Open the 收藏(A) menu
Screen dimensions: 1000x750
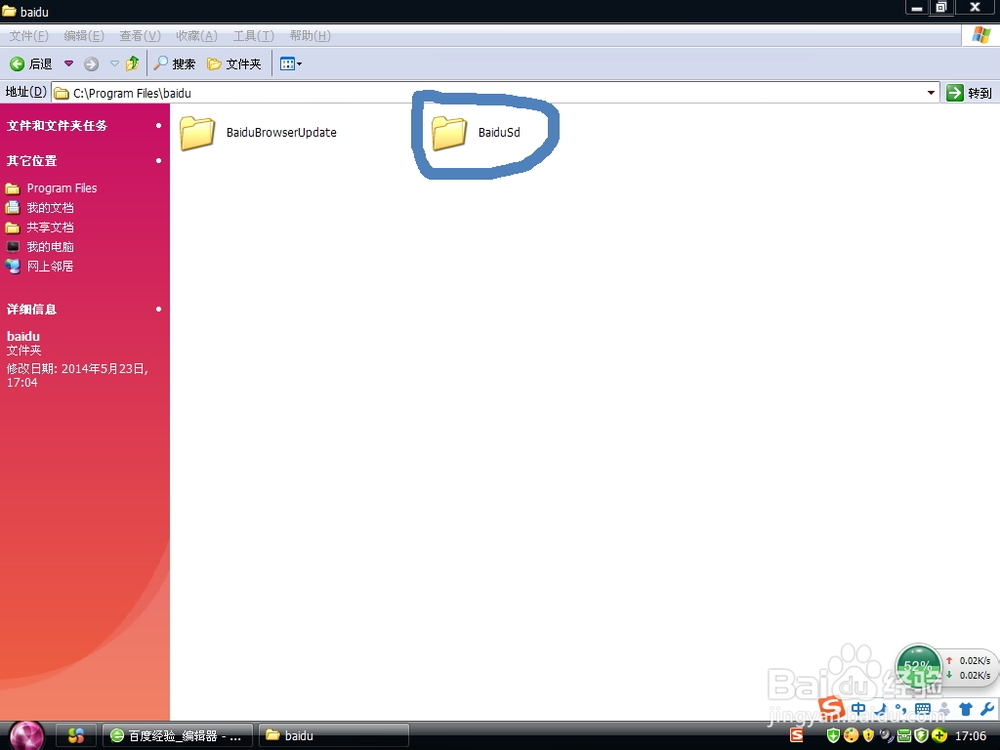(196, 36)
